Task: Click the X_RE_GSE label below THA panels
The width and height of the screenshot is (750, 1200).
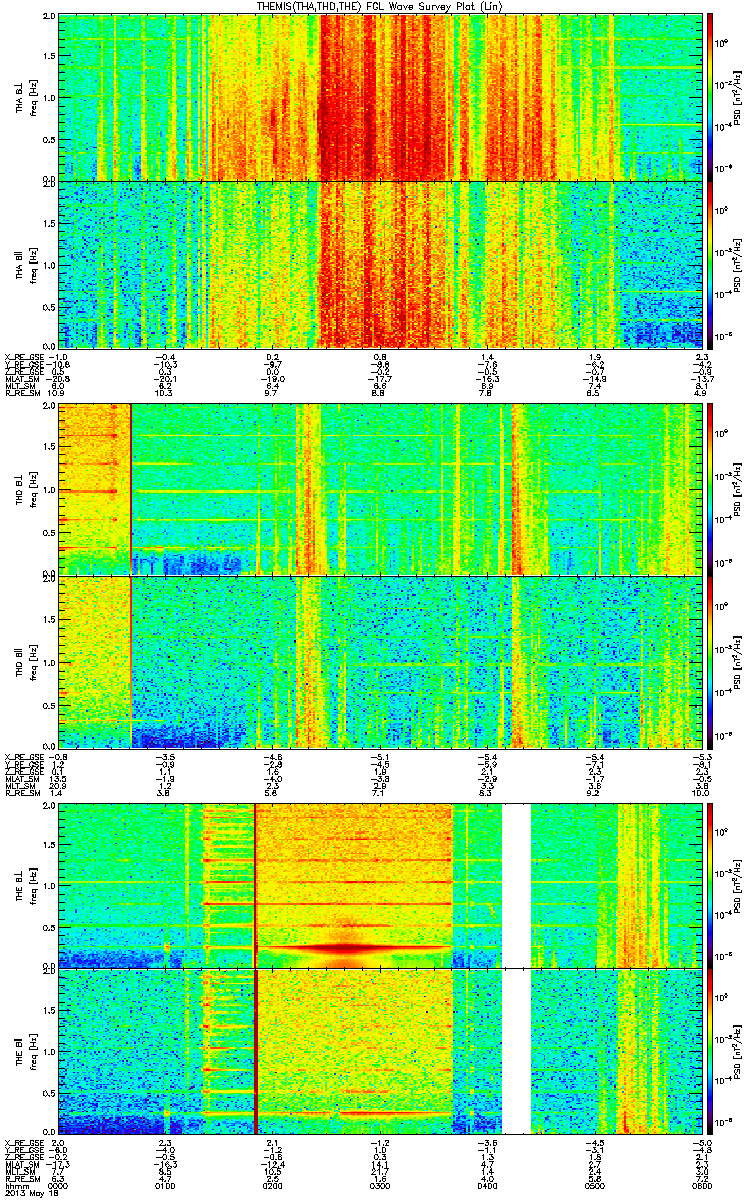Action: [24, 356]
